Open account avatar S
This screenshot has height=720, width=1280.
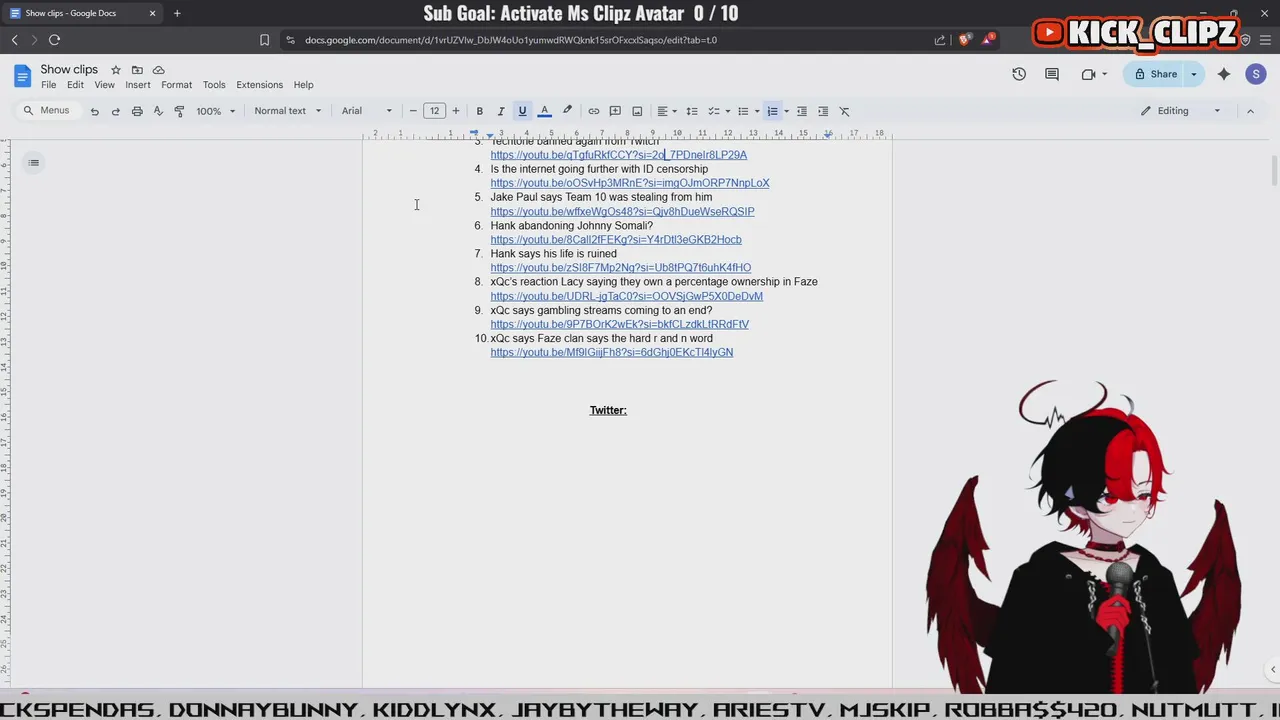(x=1256, y=74)
